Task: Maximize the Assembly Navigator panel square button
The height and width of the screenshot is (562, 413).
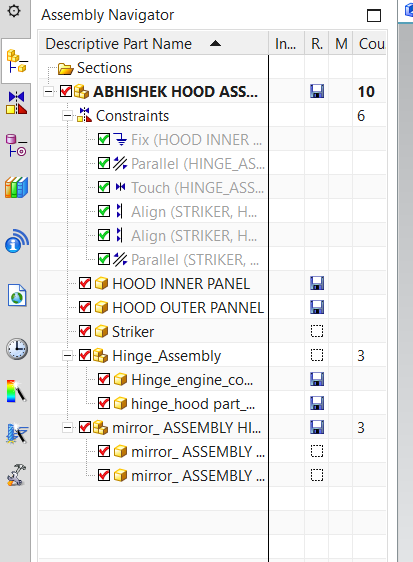Action: tap(374, 15)
